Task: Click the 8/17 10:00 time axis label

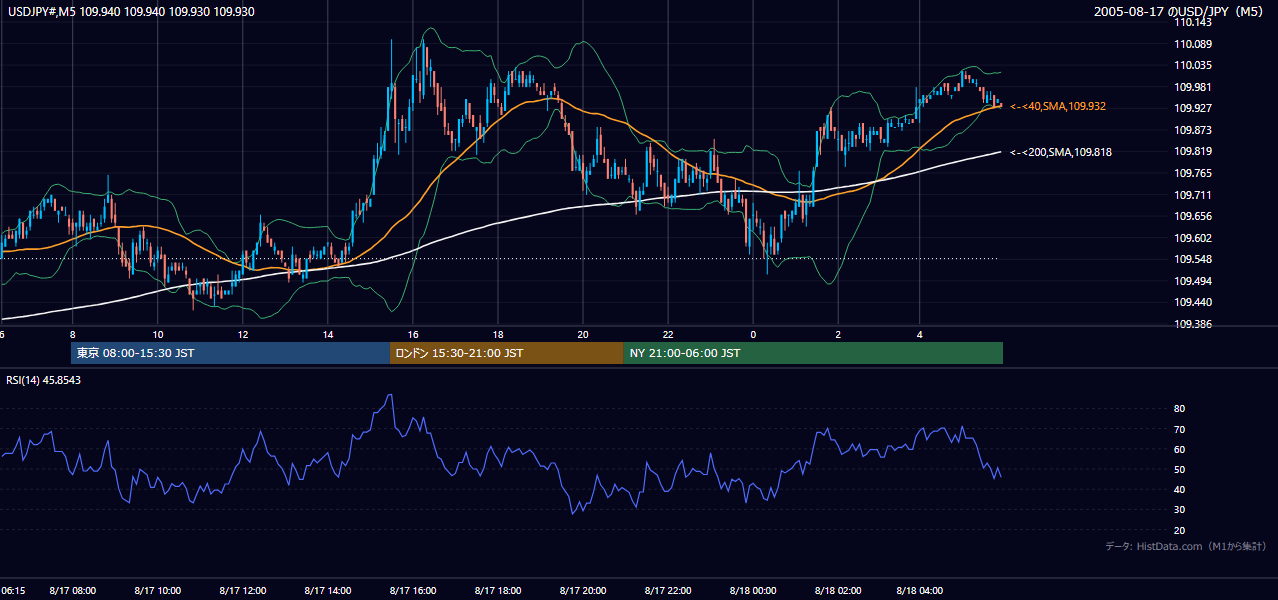Action: (158, 591)
